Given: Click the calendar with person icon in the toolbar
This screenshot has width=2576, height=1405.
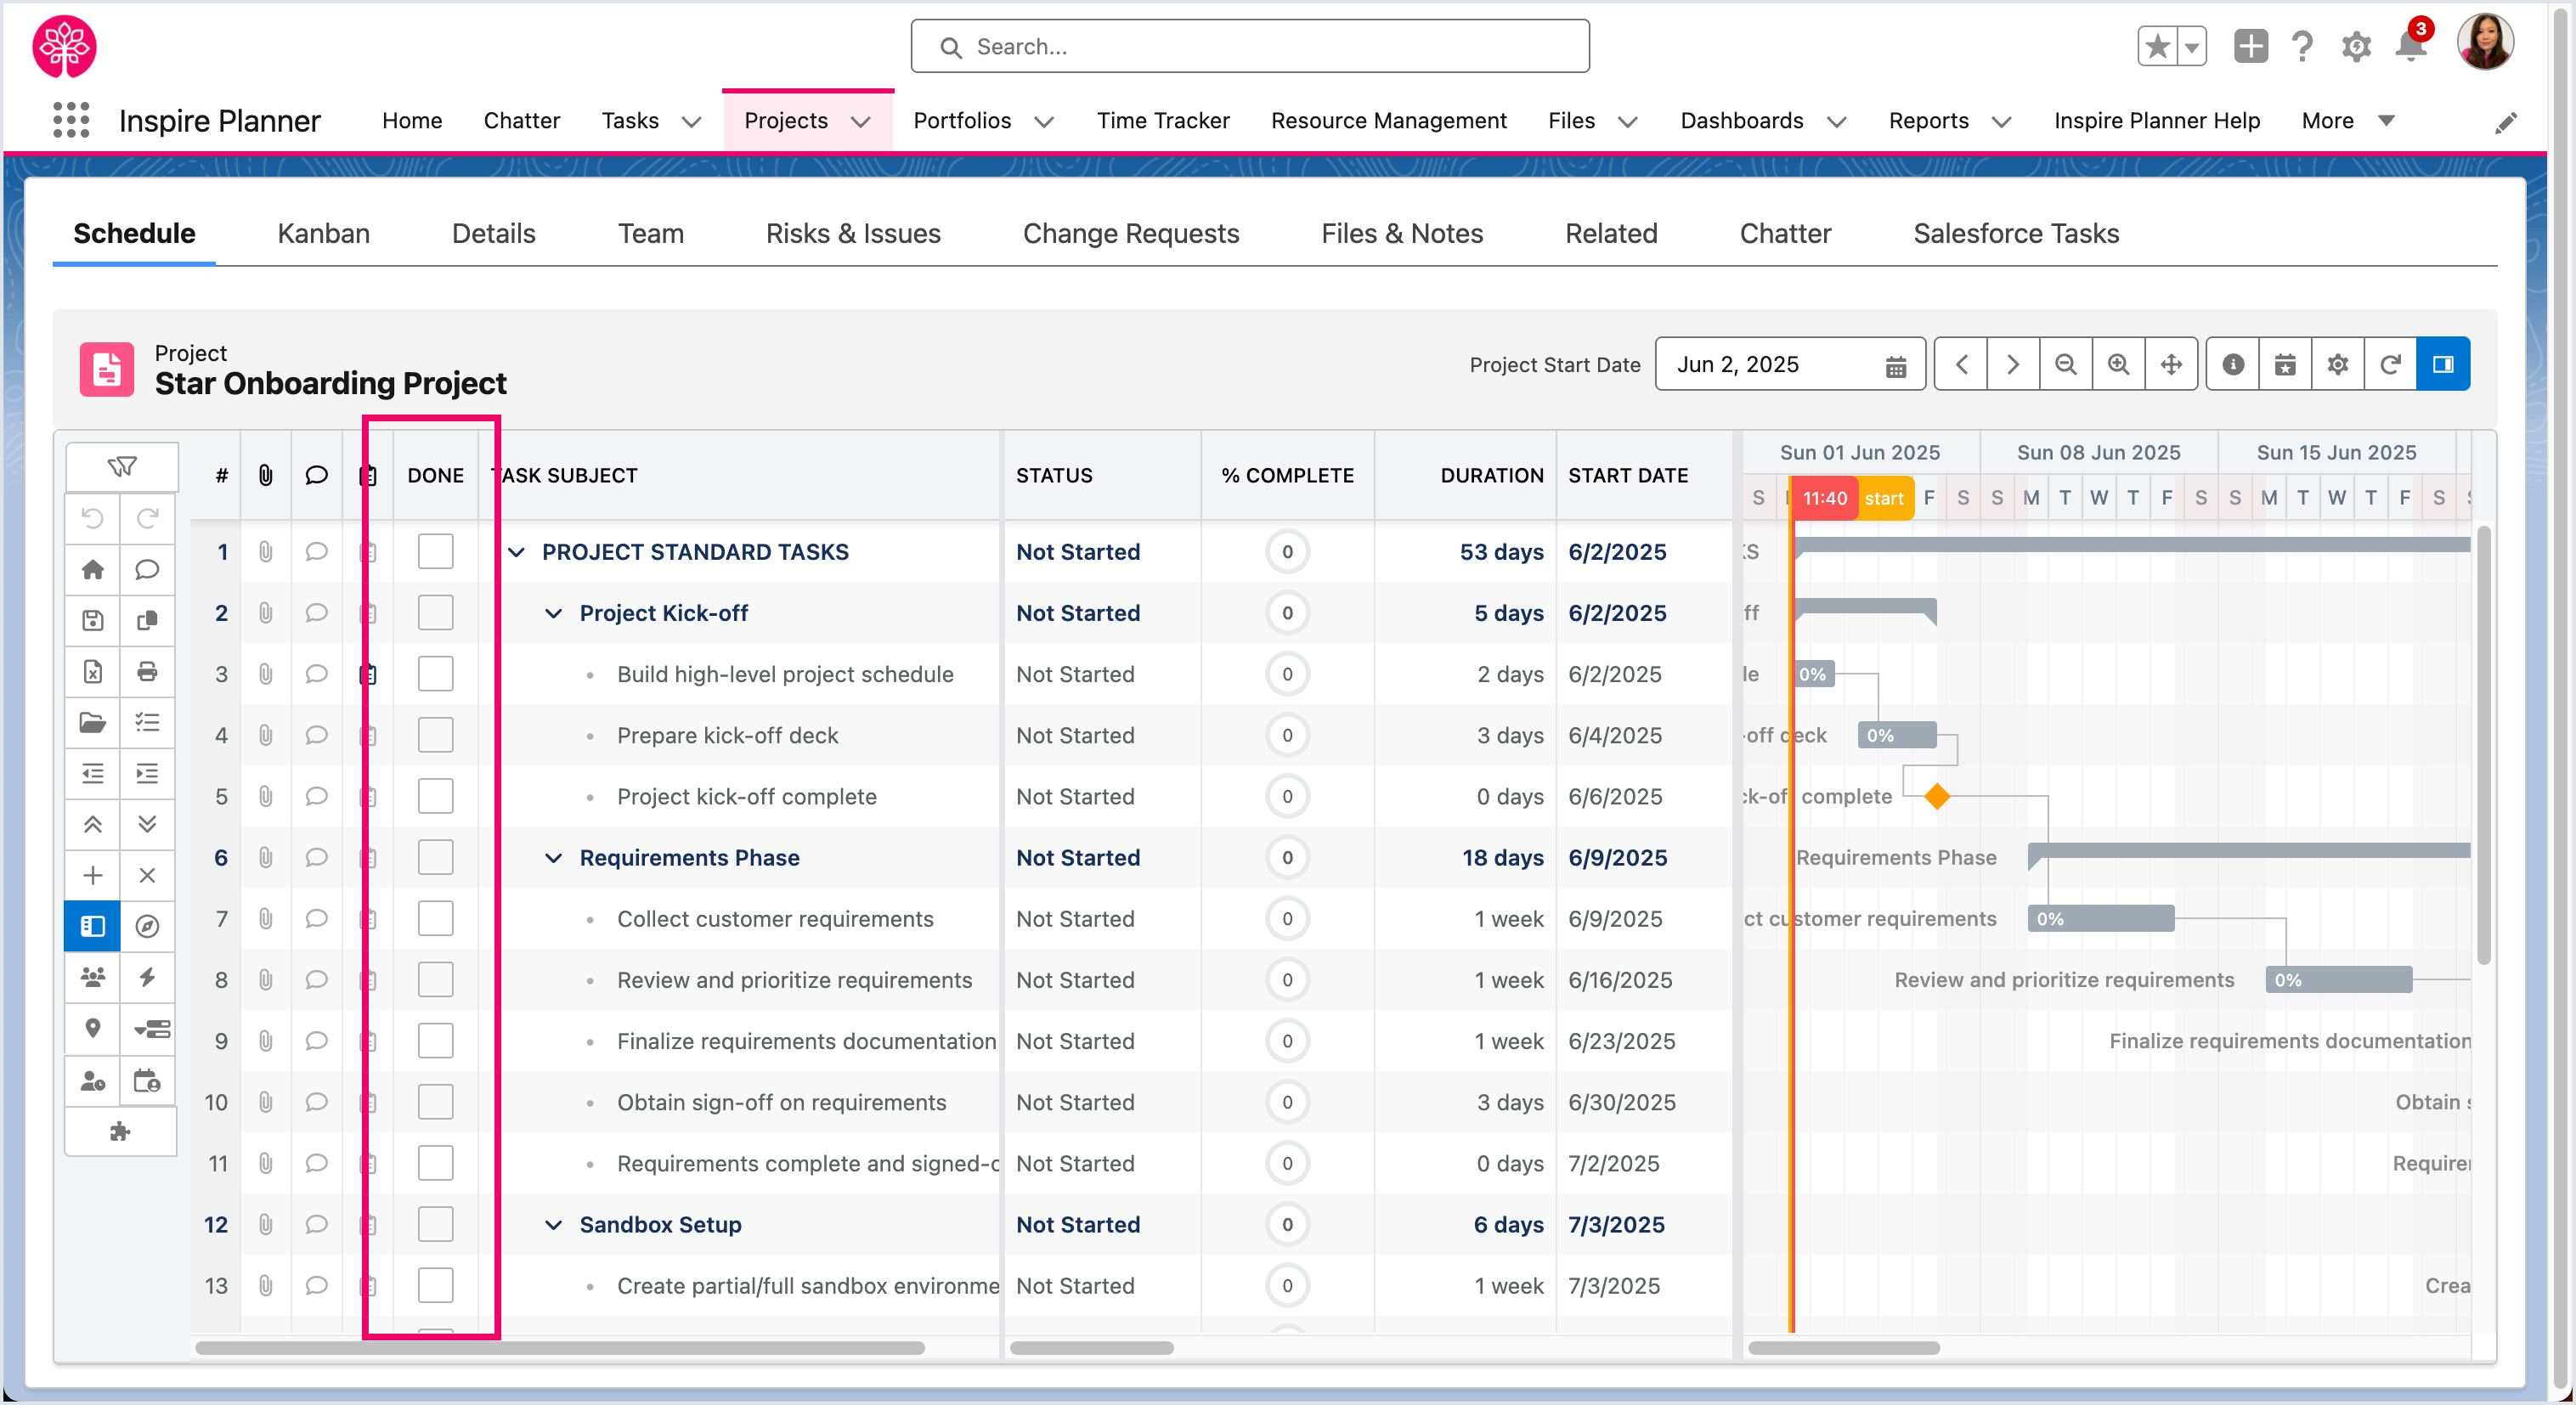Looking at the screenshot, I should coord(147,1080).
